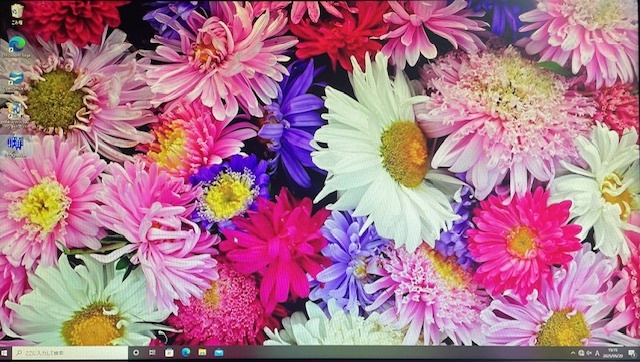Open network settings from the tray
The height and width of the screenshot is (362, 640).
click(581, 353)
